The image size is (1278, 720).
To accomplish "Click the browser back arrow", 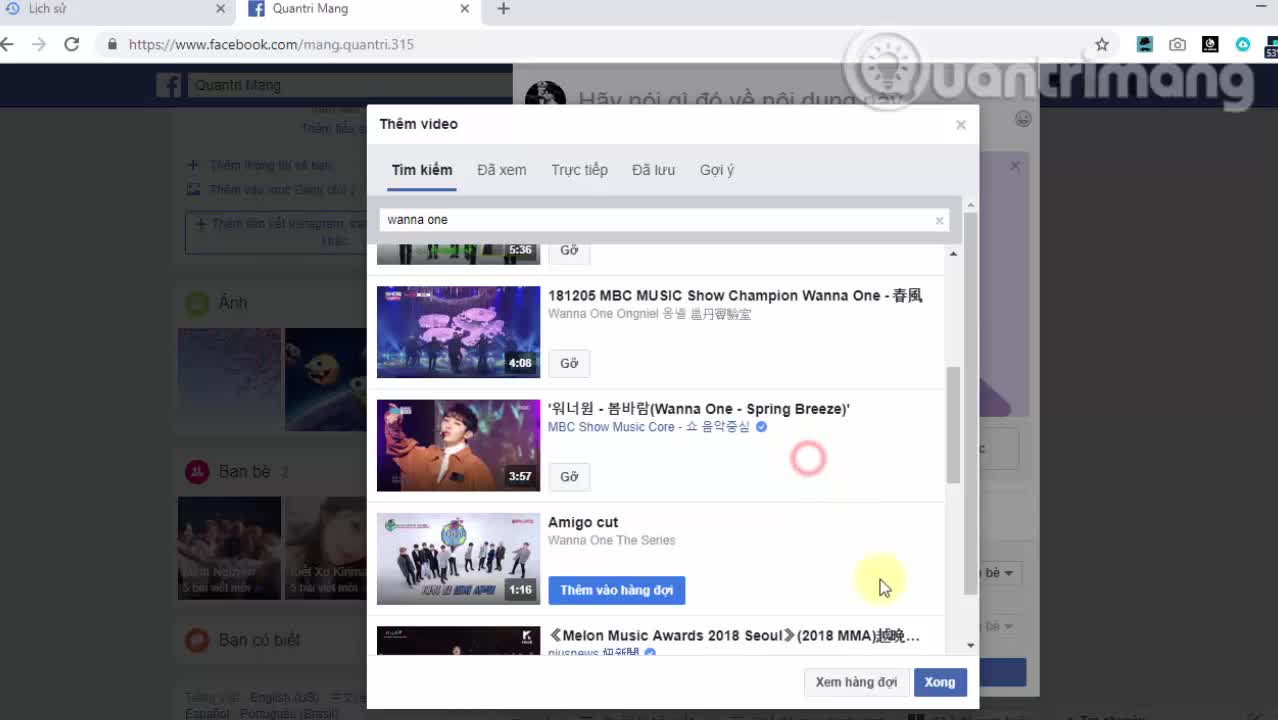I will click(8, 44).
